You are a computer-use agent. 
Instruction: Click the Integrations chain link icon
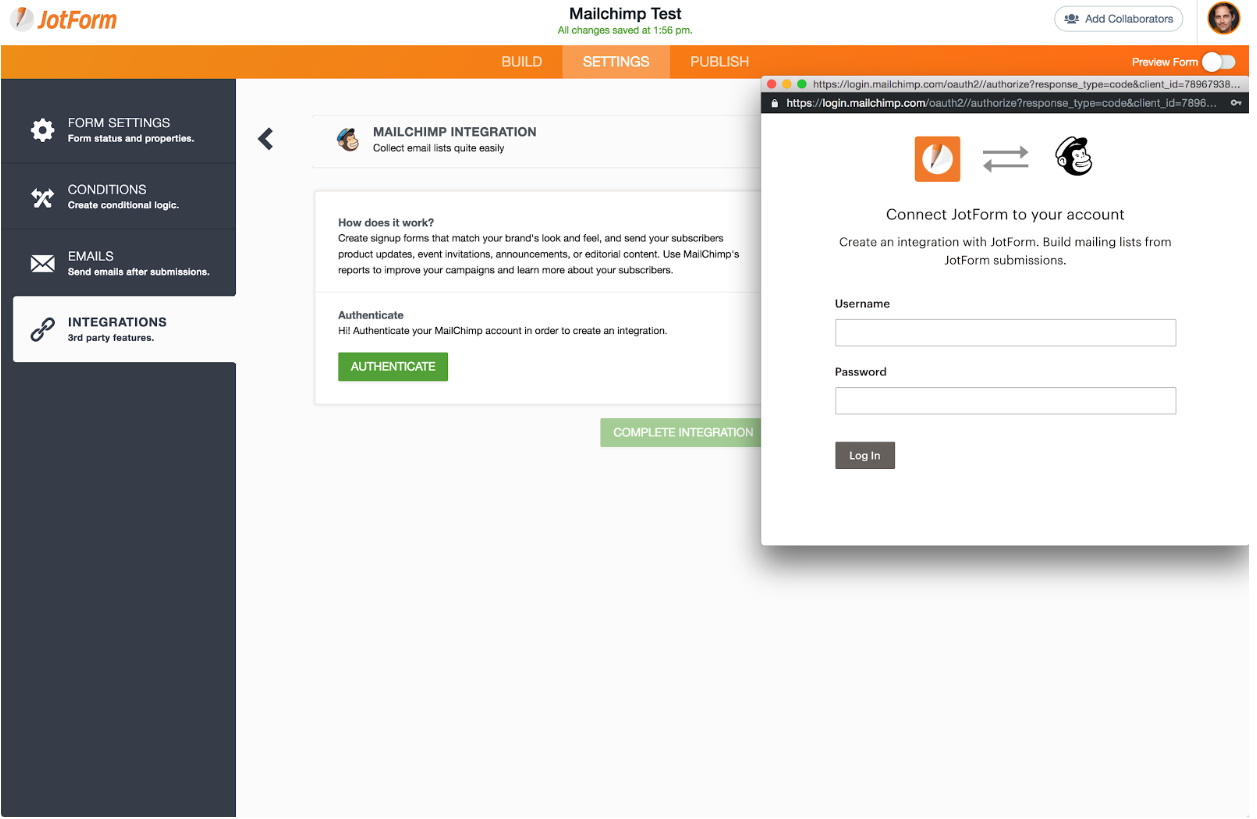point(42,329)
